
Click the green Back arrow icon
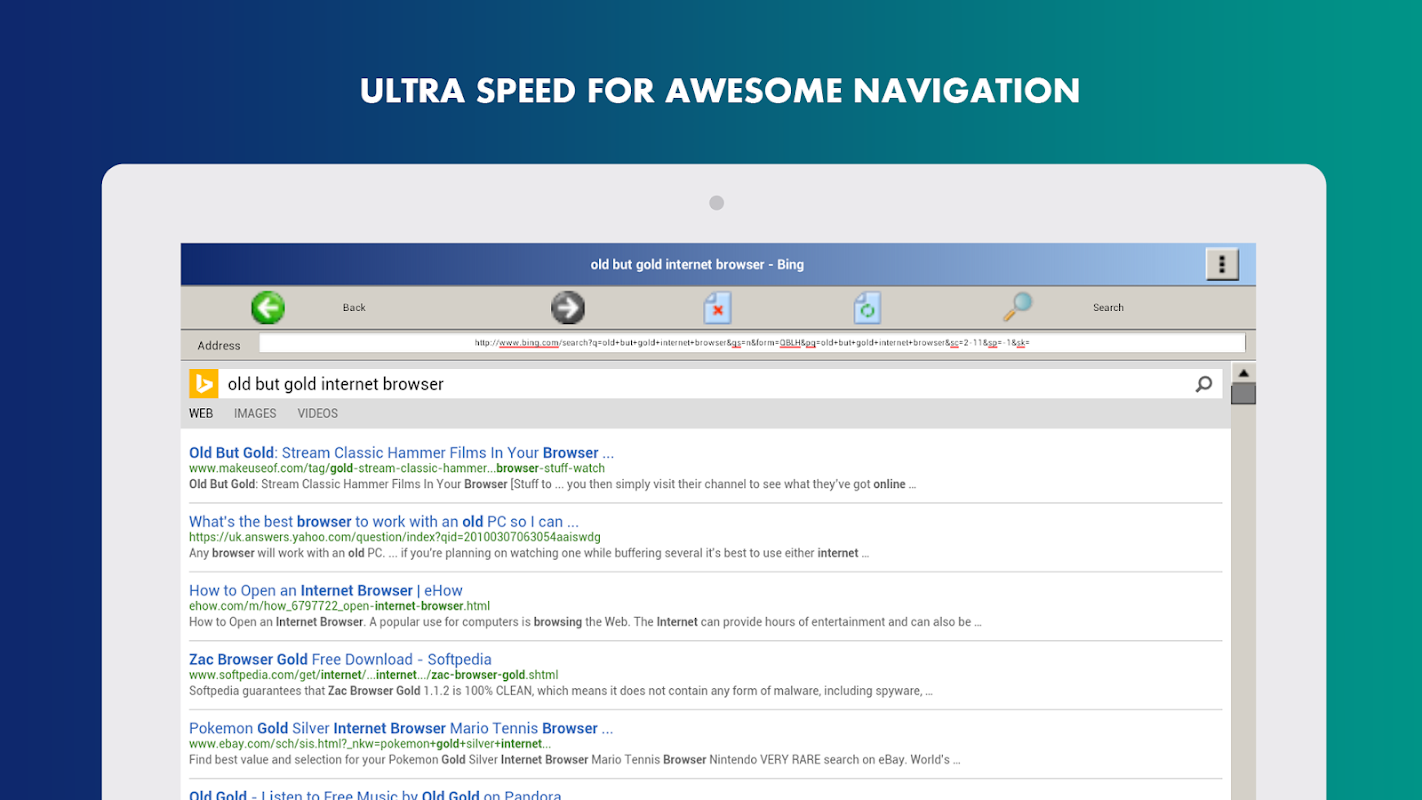(268, 307)
